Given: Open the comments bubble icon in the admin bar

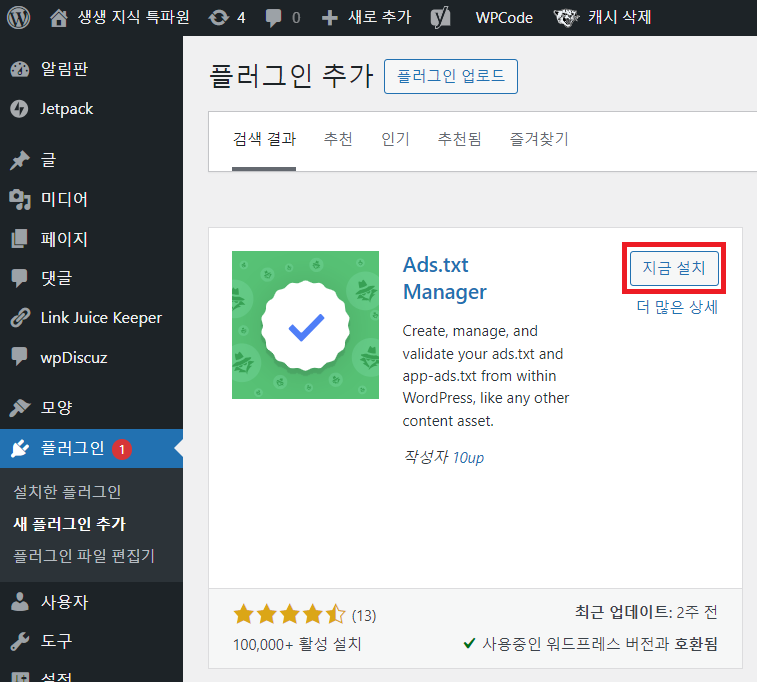Looking at the screenshot, I should [x=273, y=18].
